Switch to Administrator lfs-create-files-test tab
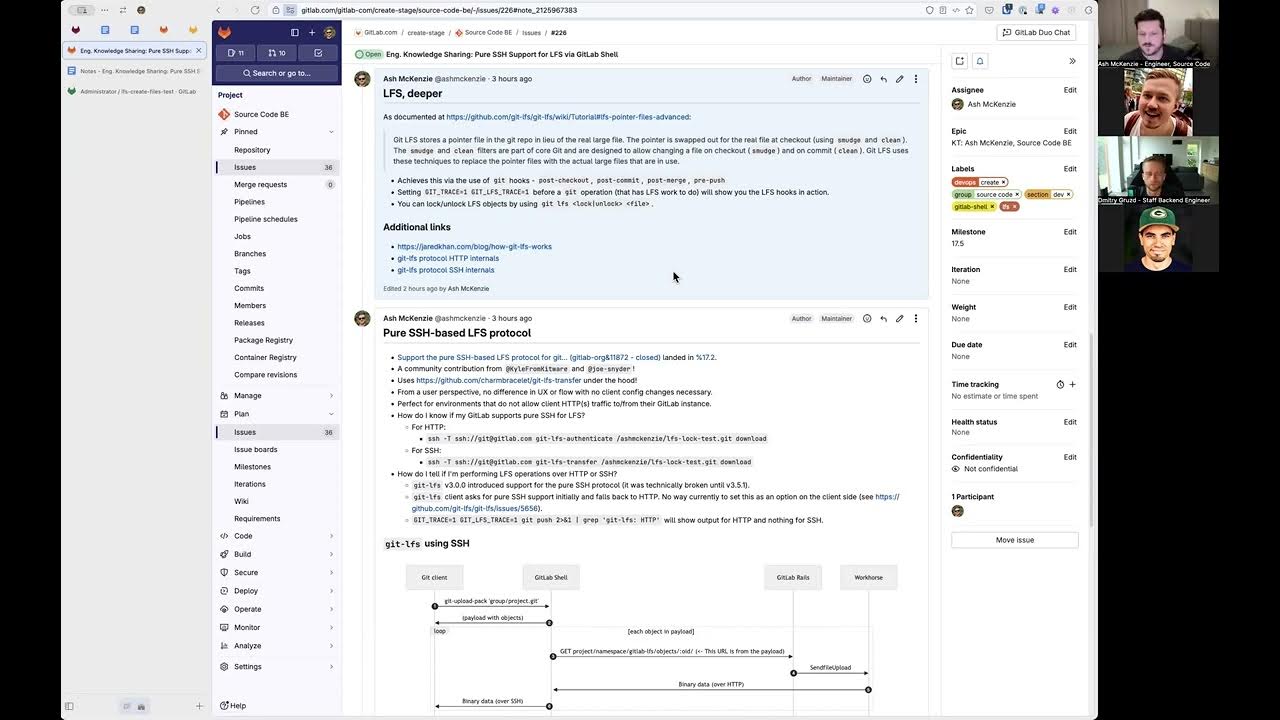 pos(135,91)
